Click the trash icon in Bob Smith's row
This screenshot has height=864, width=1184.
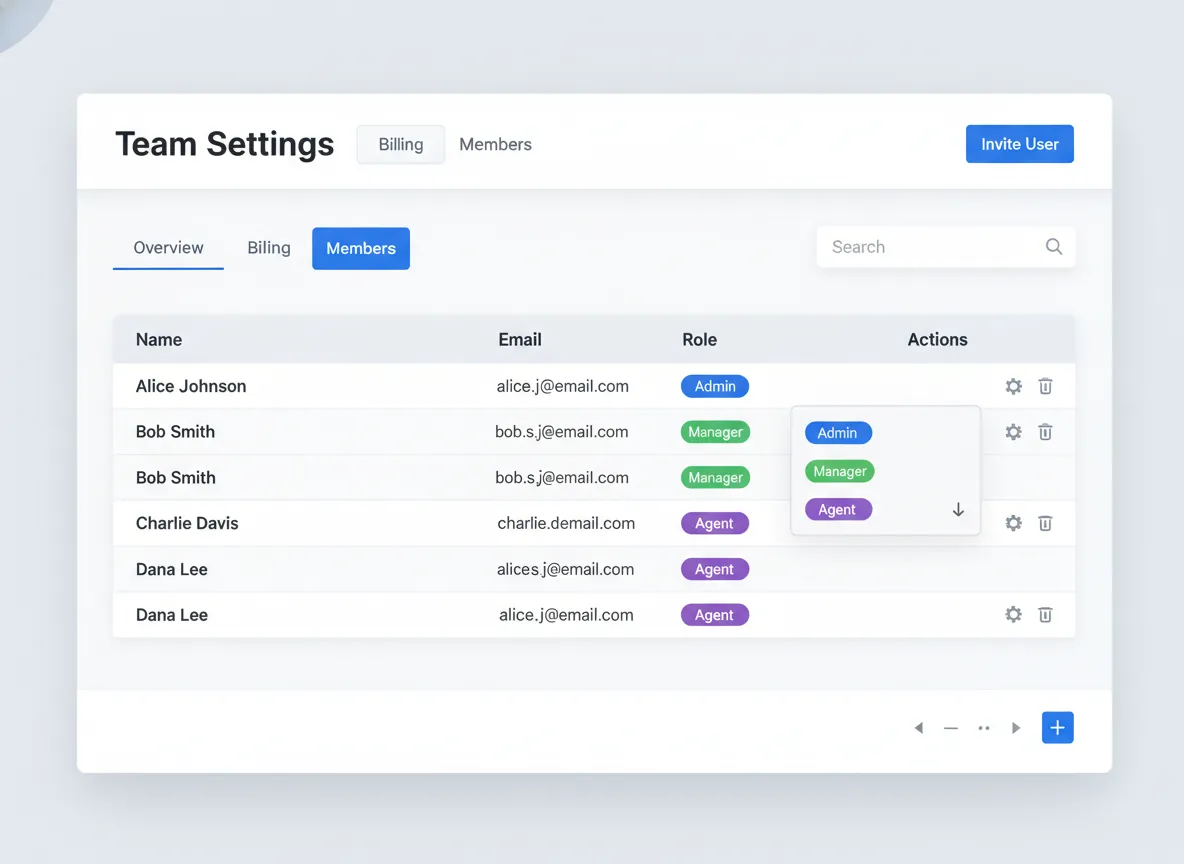(1045, 432)
